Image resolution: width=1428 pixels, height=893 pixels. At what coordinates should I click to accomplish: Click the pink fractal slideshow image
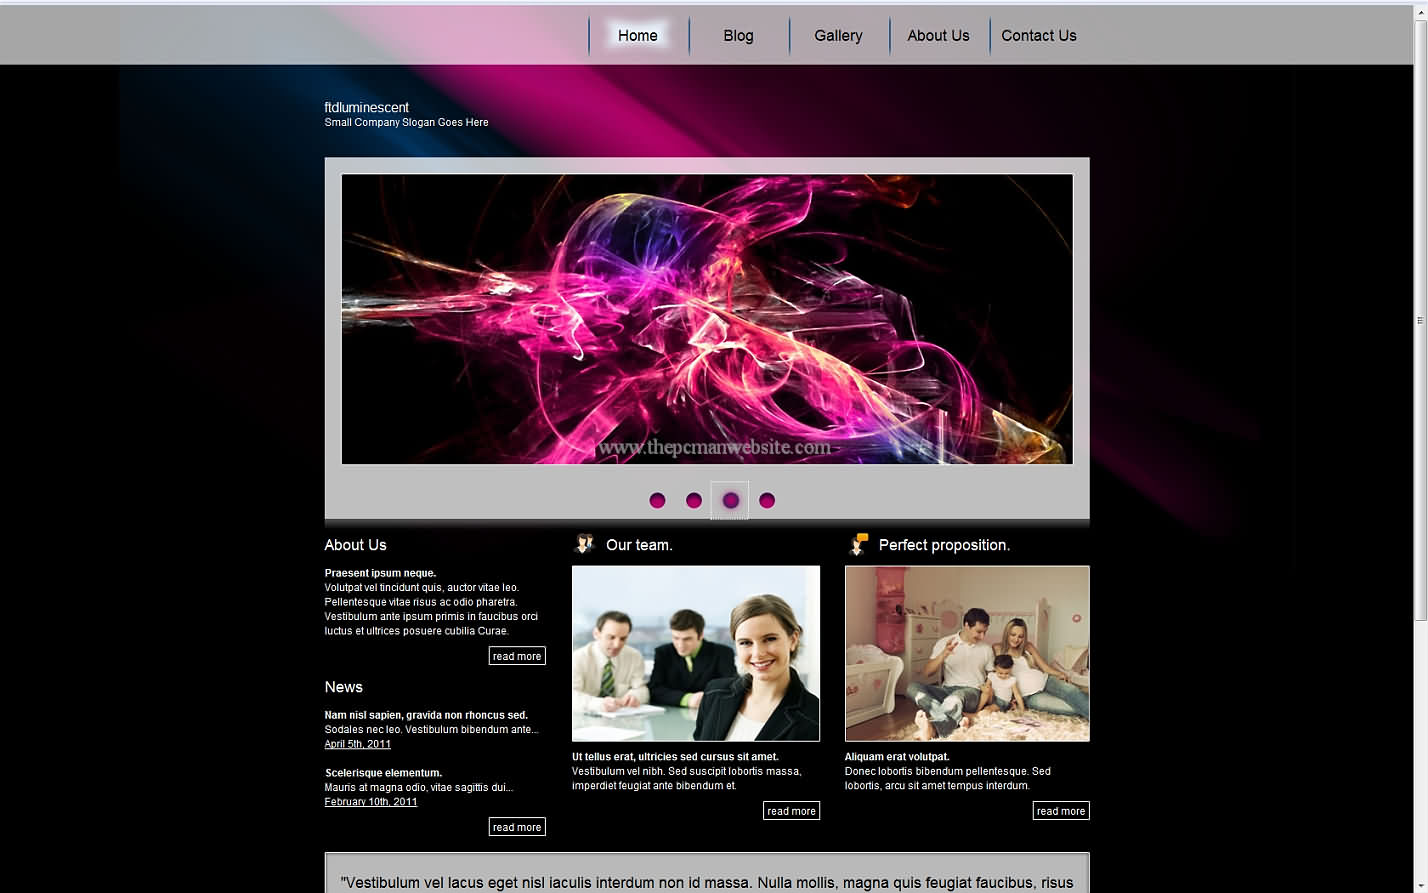[x=707, y=319]
